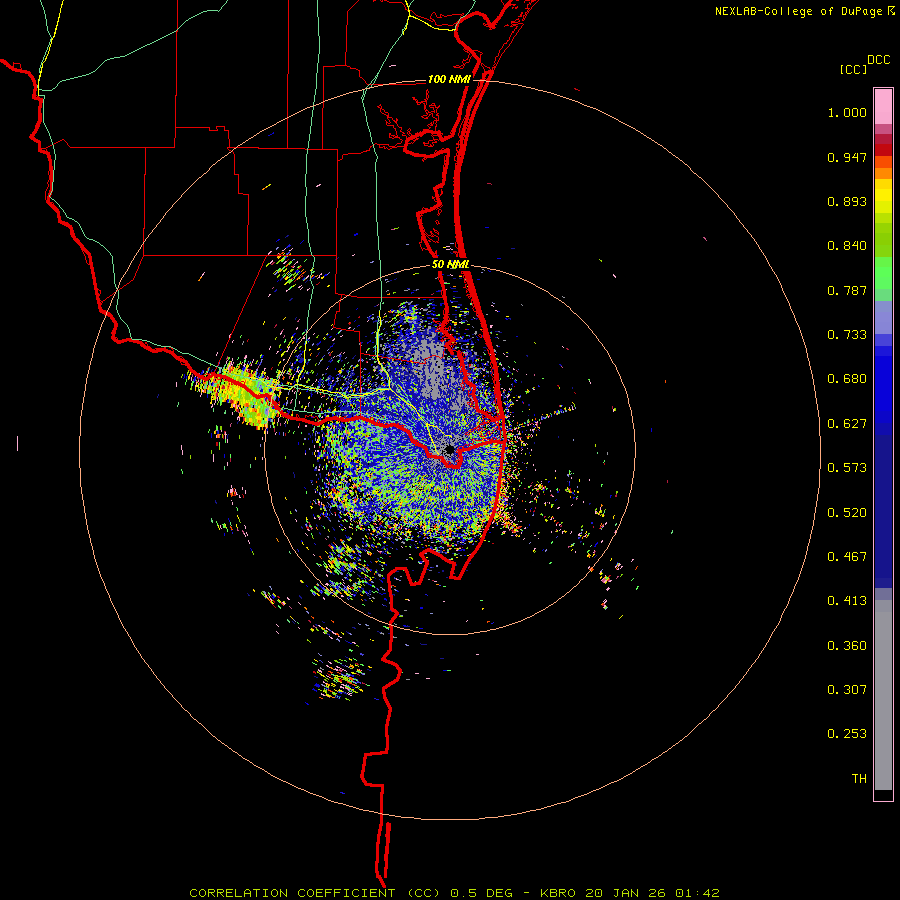Click the 0.253 scale value
The width and height of the screenshot is (900, 900).
pyautogui.click(x=847, y=734)
